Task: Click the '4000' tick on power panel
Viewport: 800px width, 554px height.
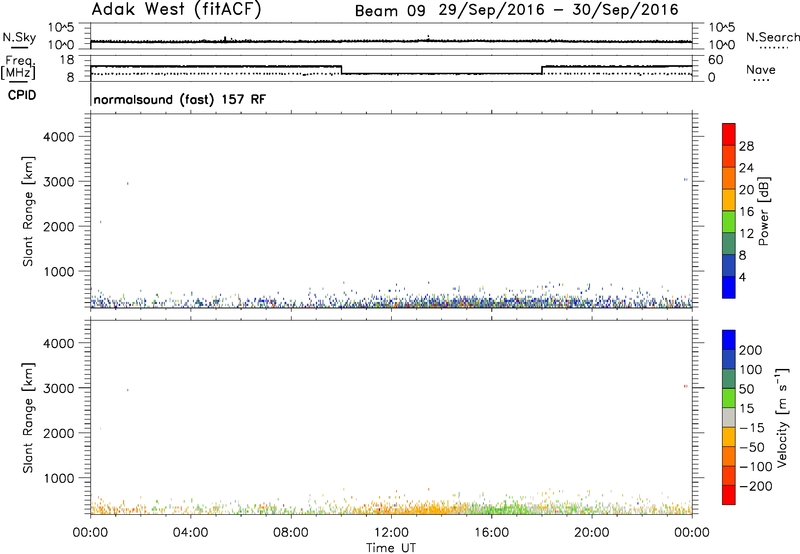Action: click(59, 137)
